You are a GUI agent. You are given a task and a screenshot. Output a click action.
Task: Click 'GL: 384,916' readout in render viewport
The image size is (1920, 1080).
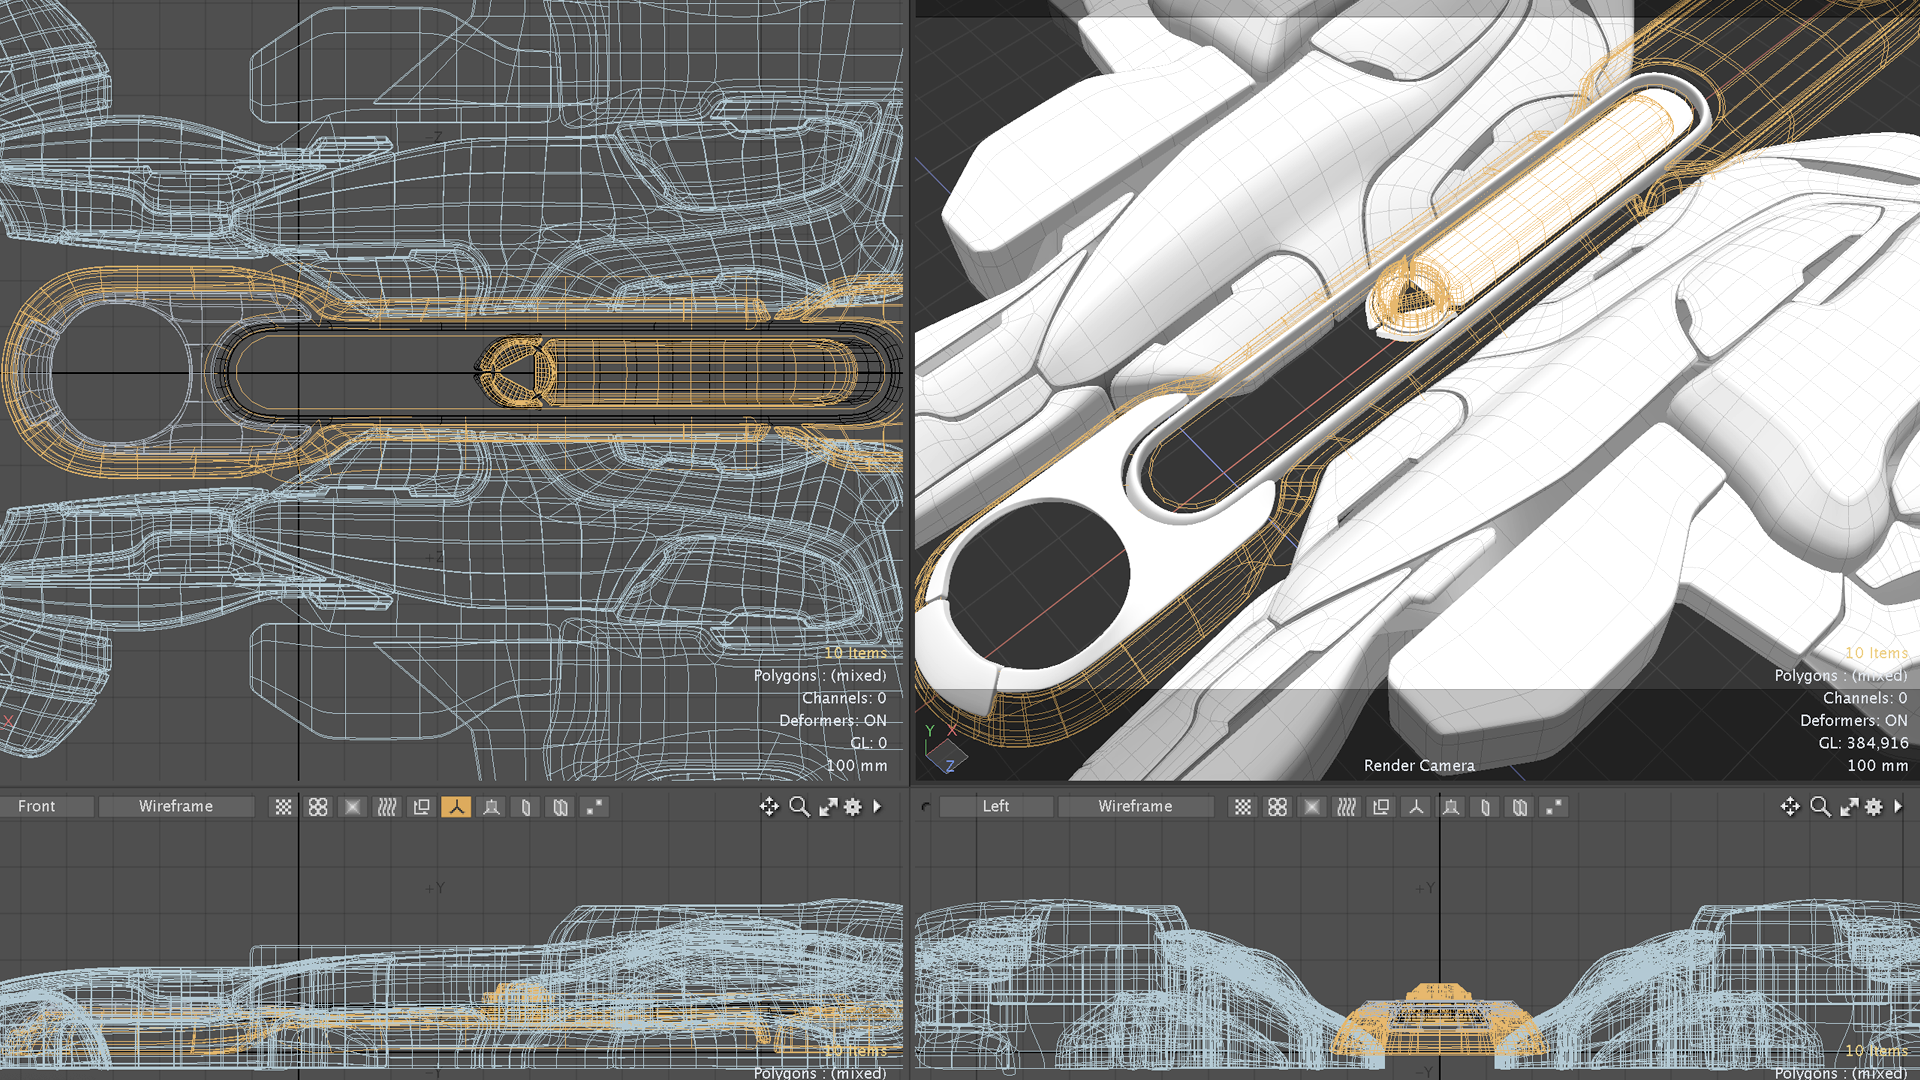point(1863,743)
